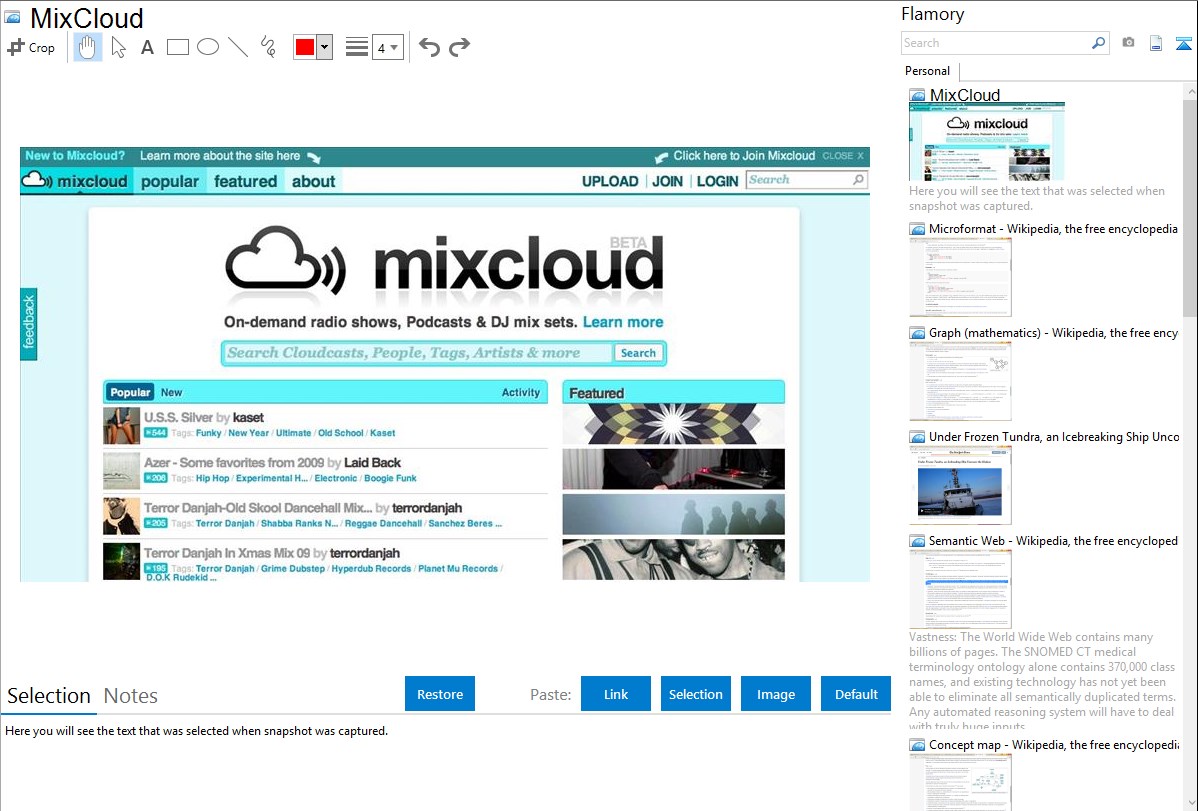Click the vertical feedback tab
The image size is (1198, 811).
(x=28, y=324)
